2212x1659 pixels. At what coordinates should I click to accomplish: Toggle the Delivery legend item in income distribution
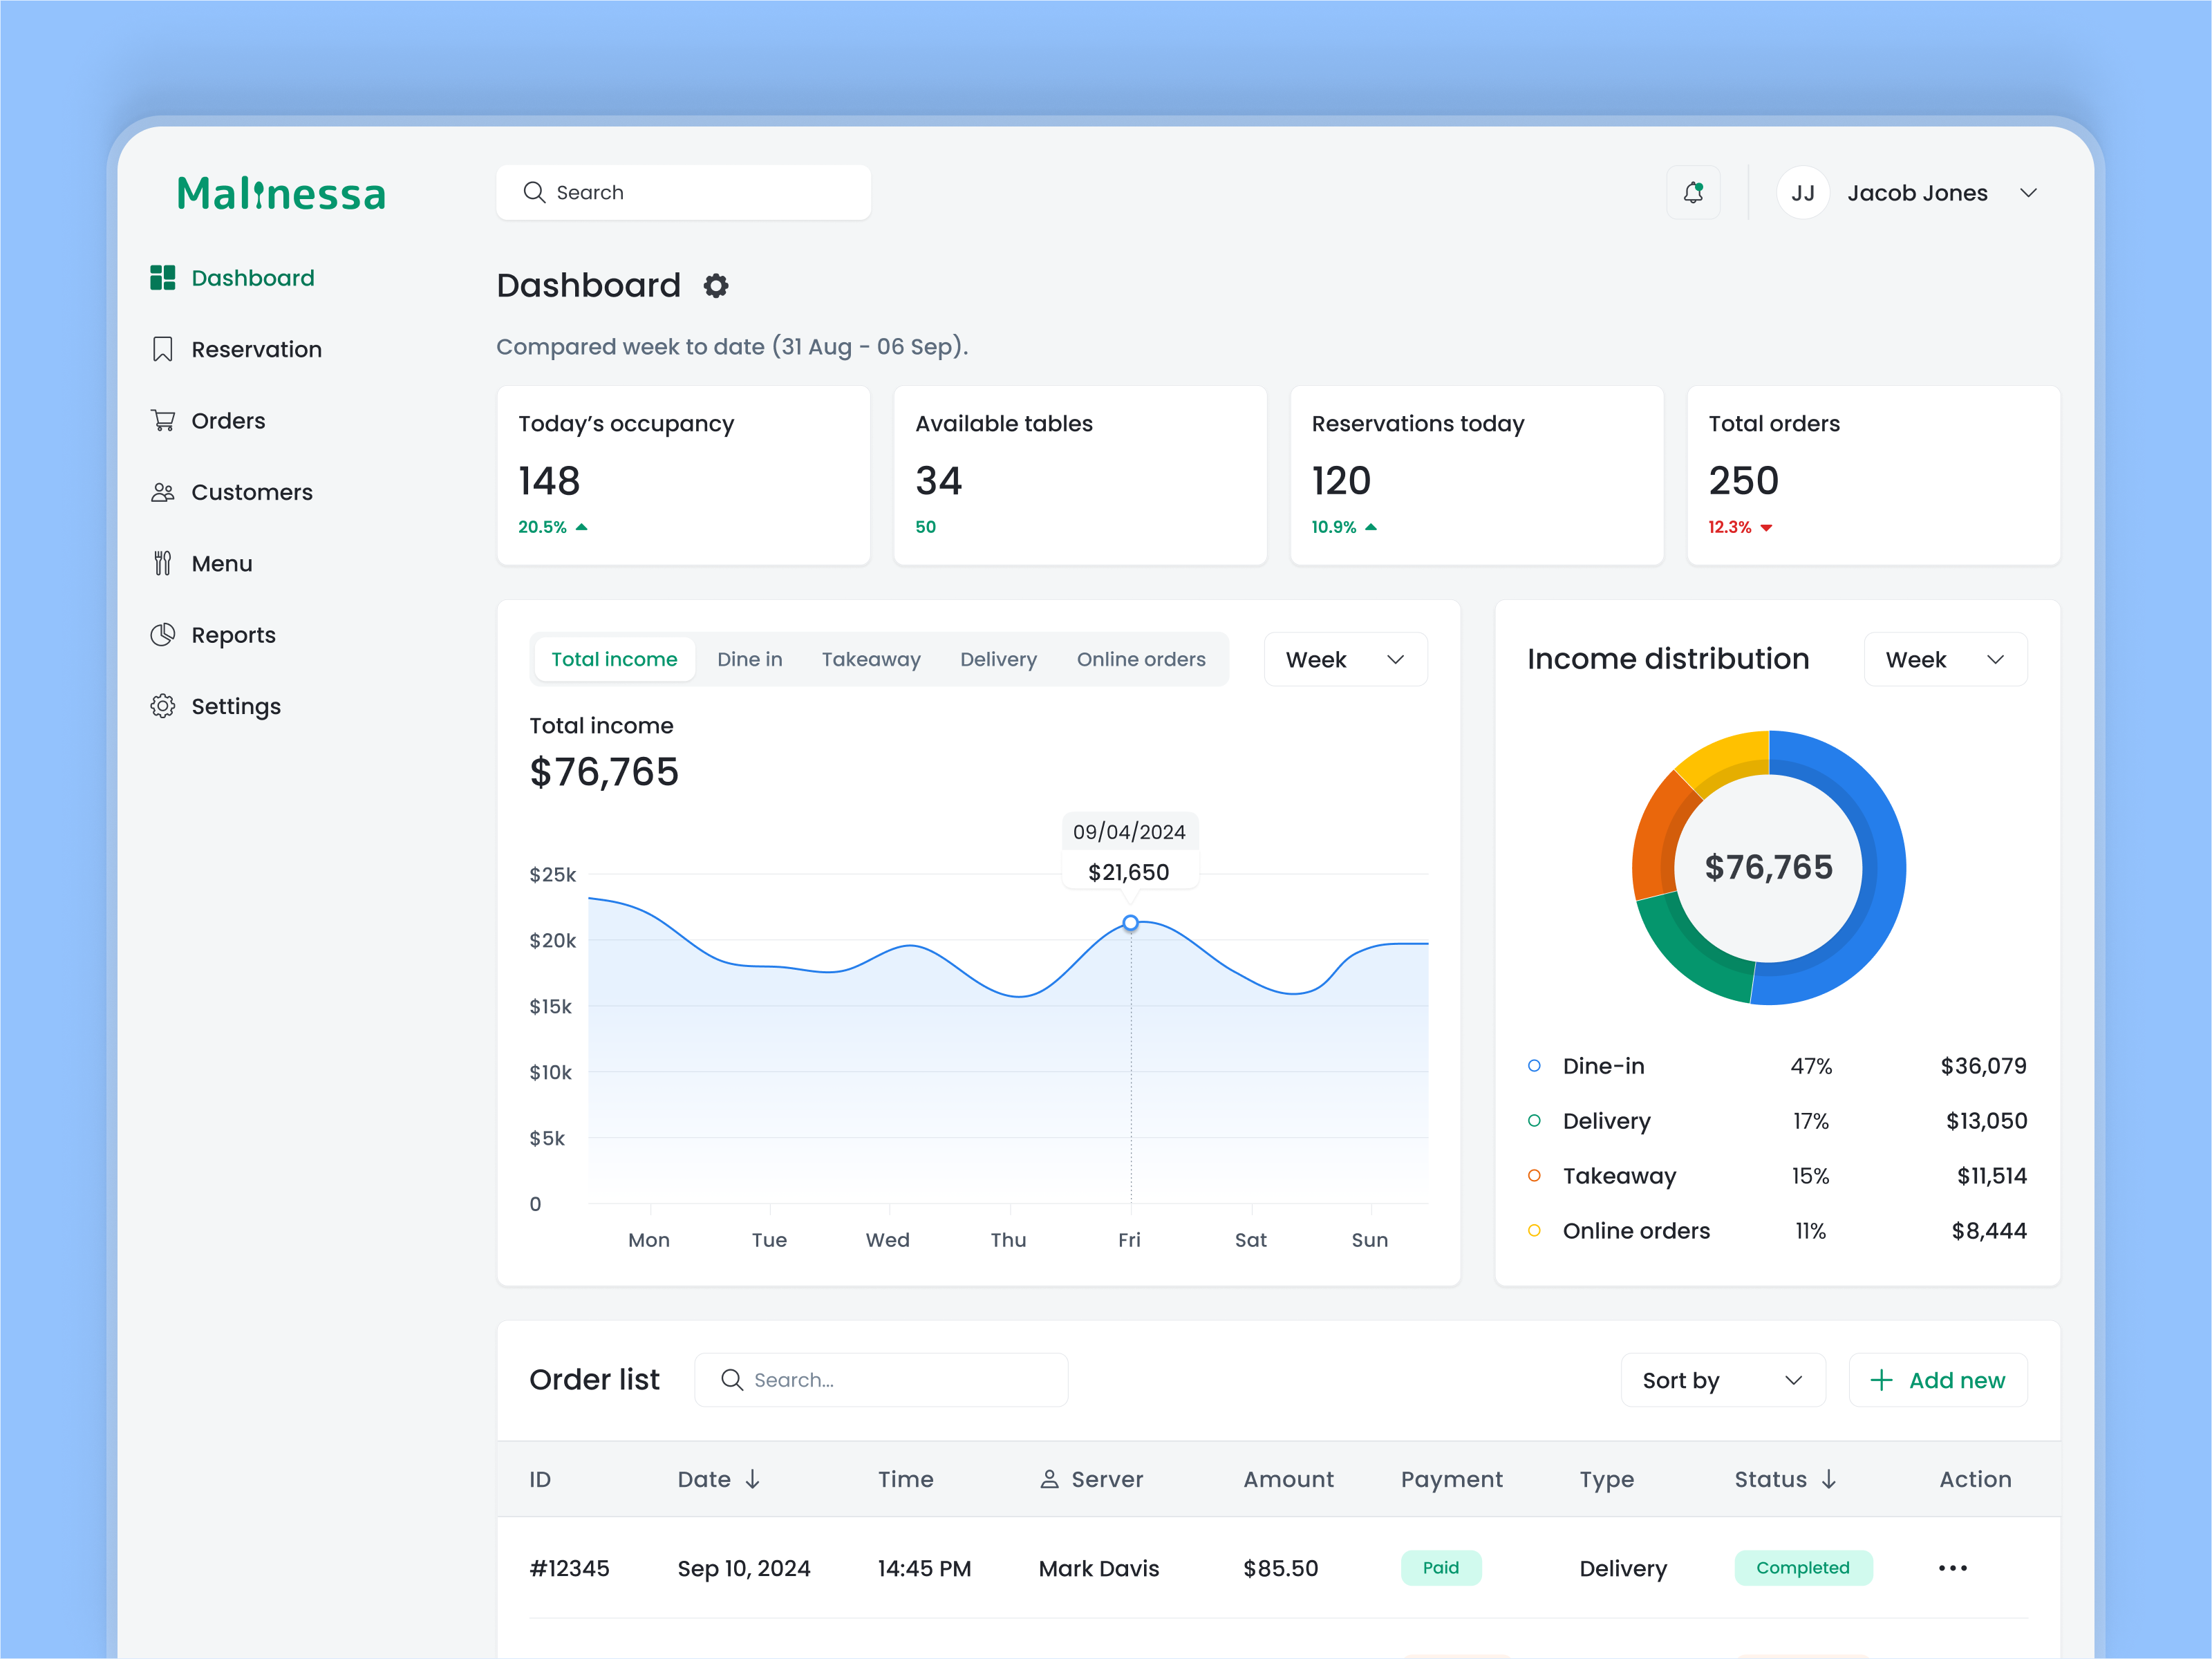click(x=1605, y=1121)
